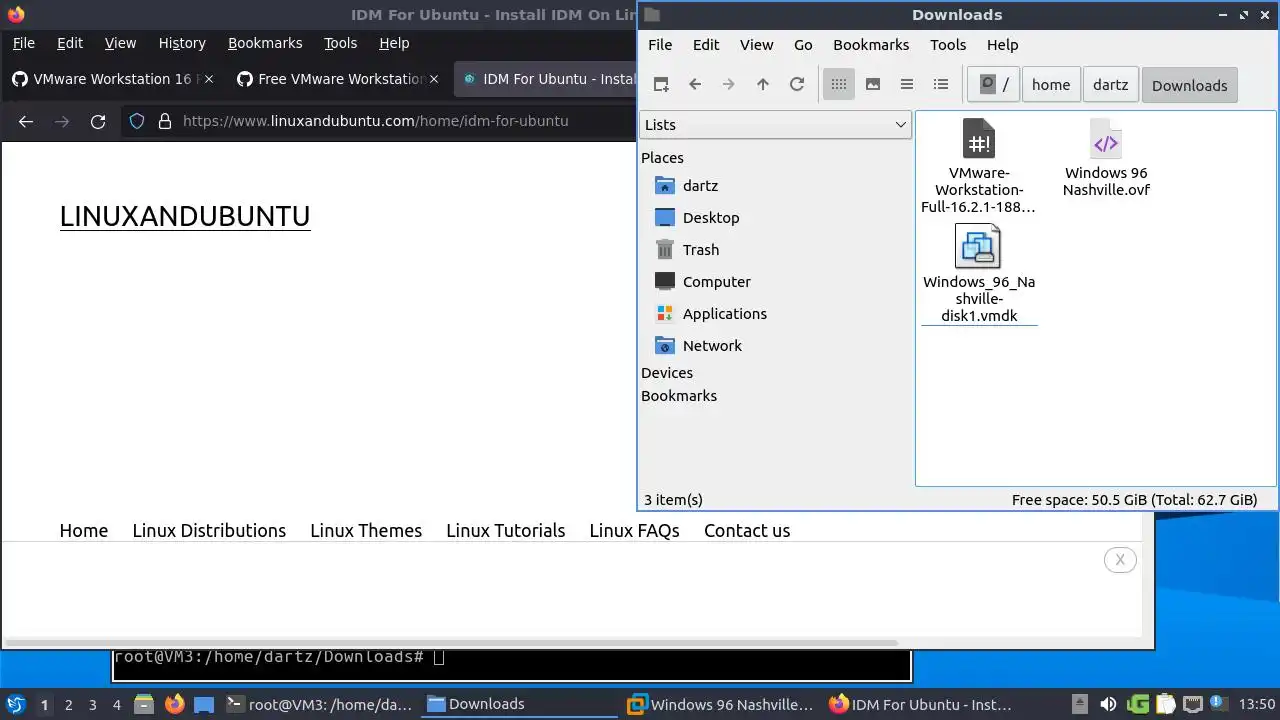1280x720 pixels.
Task: Open View menu in the file manager
Action: [x=756, y=45]
